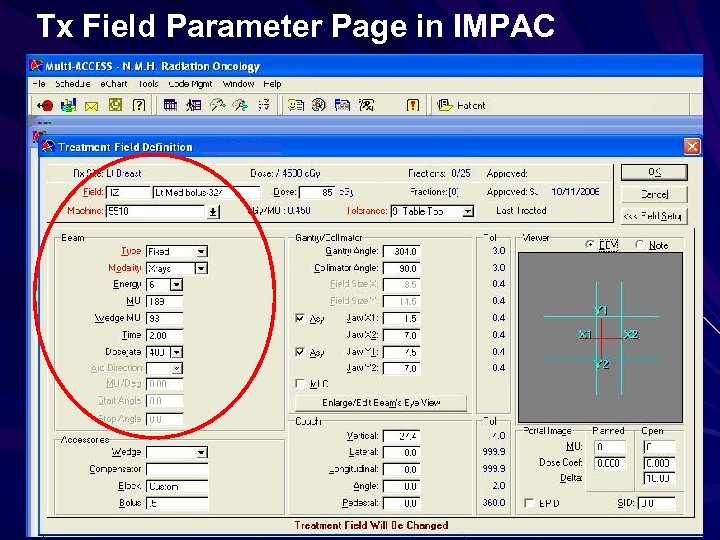Open the eChart menu
Image resolution: width=720 pixels, height=540 pixels.
pos(113,84)
